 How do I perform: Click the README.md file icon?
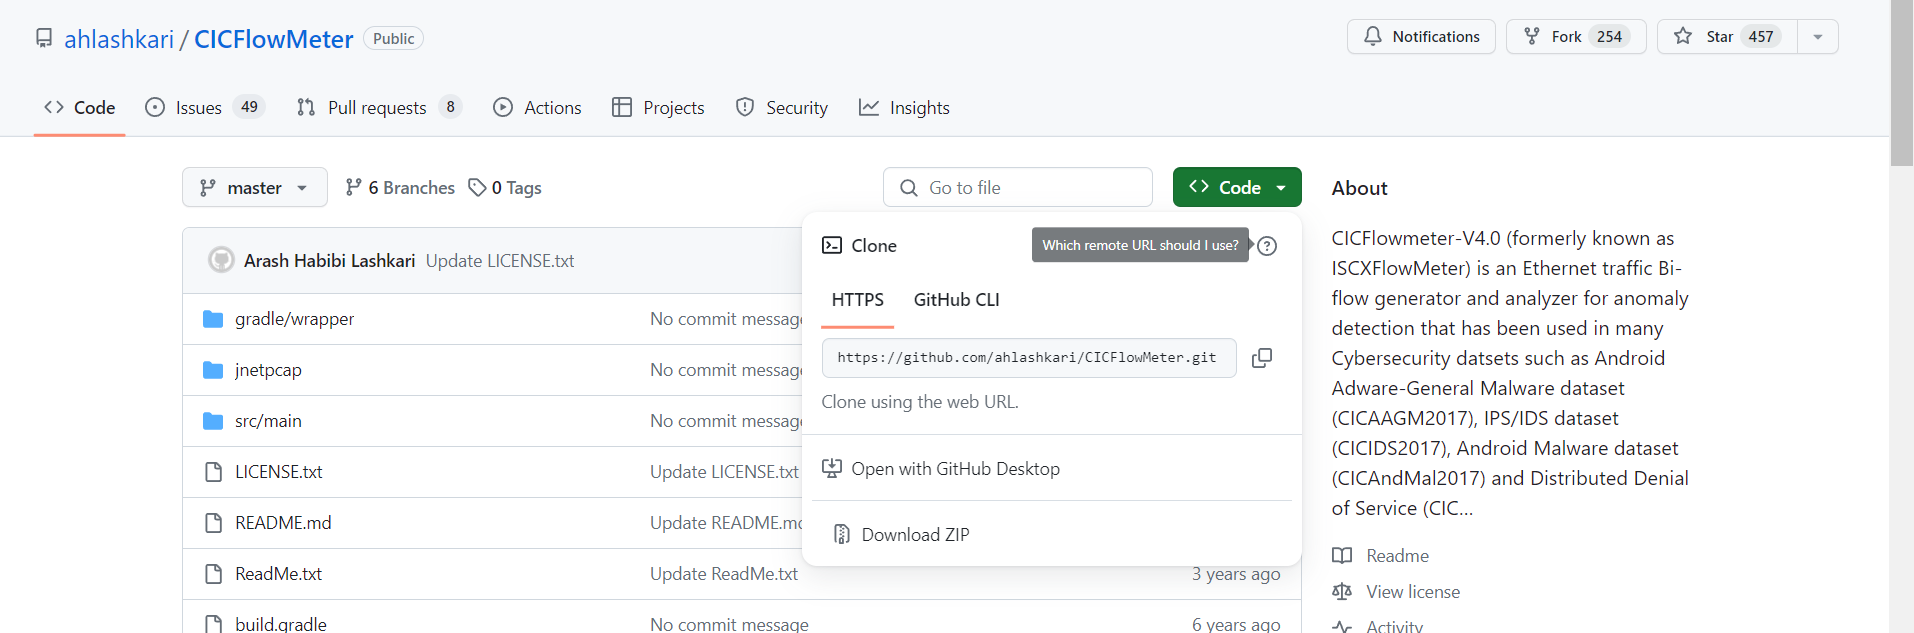pos(213,523)
